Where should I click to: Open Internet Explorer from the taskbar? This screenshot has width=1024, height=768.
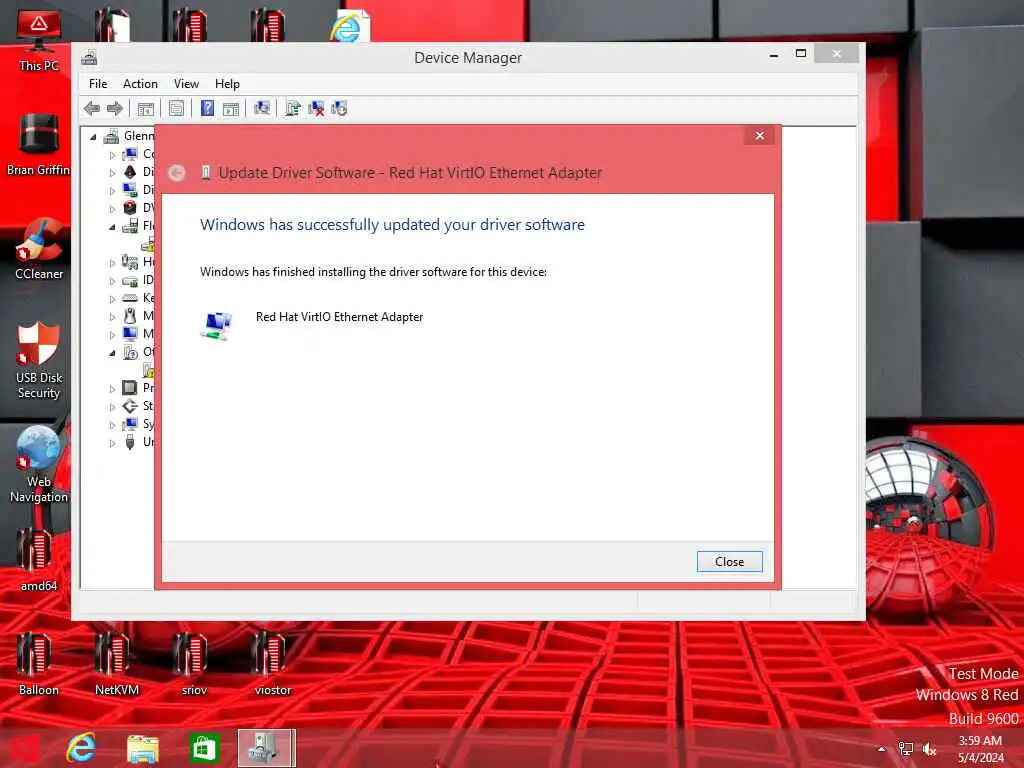coord(81,748)
